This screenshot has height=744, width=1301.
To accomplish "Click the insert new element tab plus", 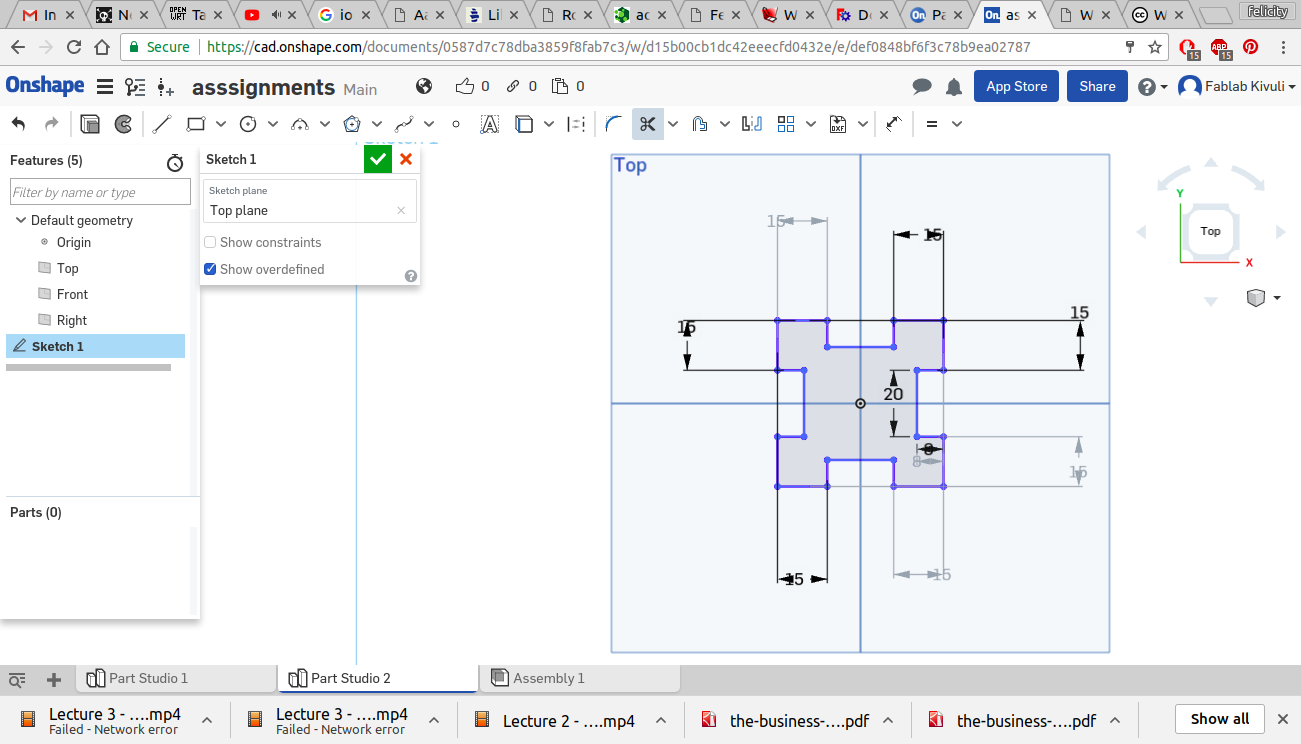I will [54, 680].
